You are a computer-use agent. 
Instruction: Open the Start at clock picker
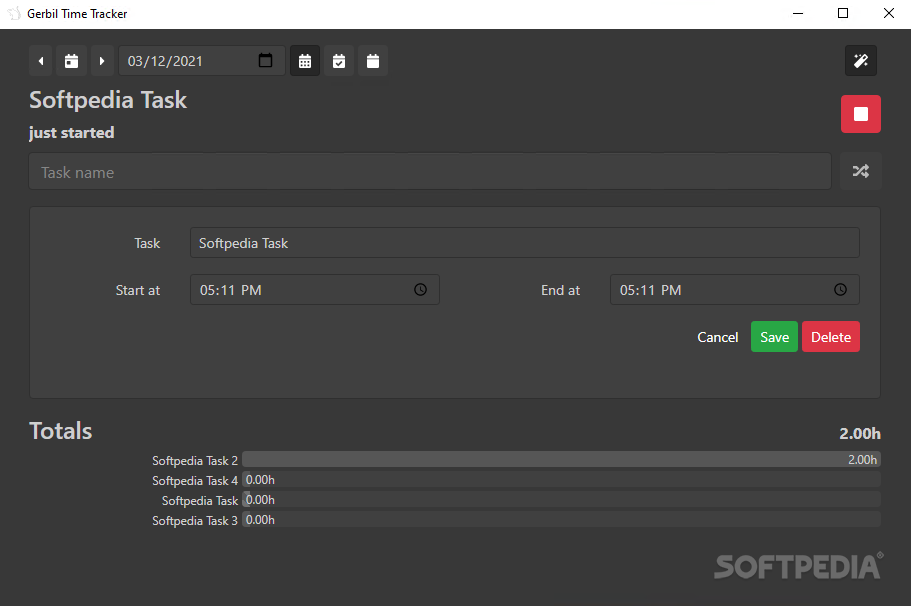[421, 289]
